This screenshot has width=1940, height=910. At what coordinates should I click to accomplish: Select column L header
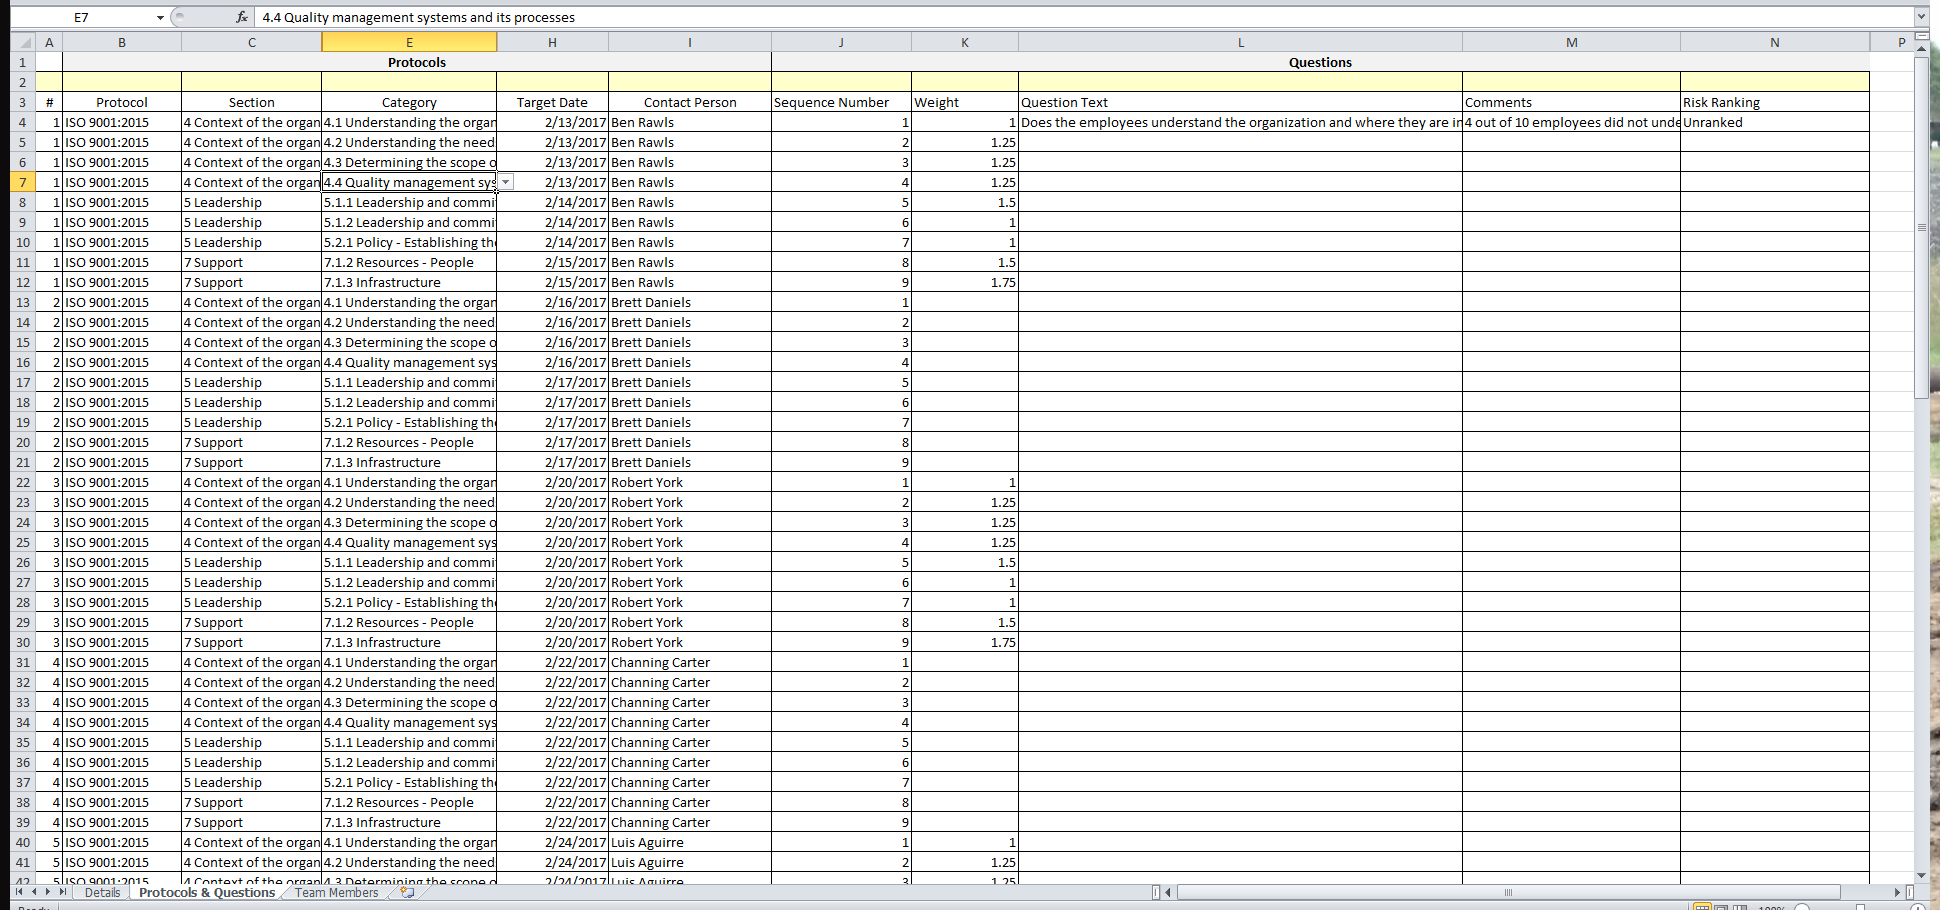point(1241,42)
